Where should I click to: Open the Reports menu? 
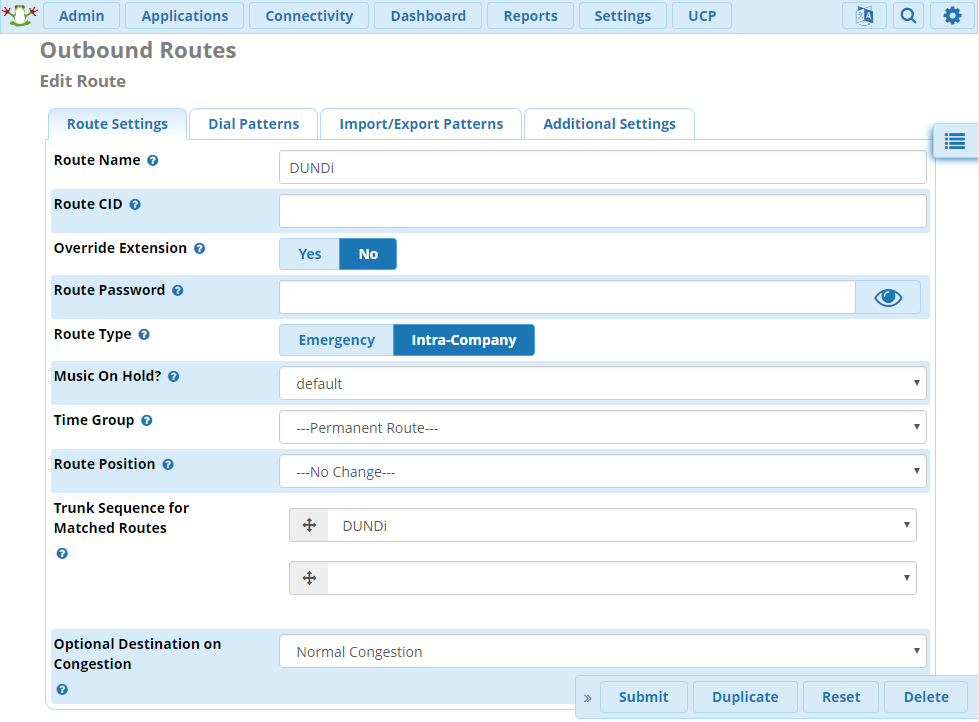point(530,15)
